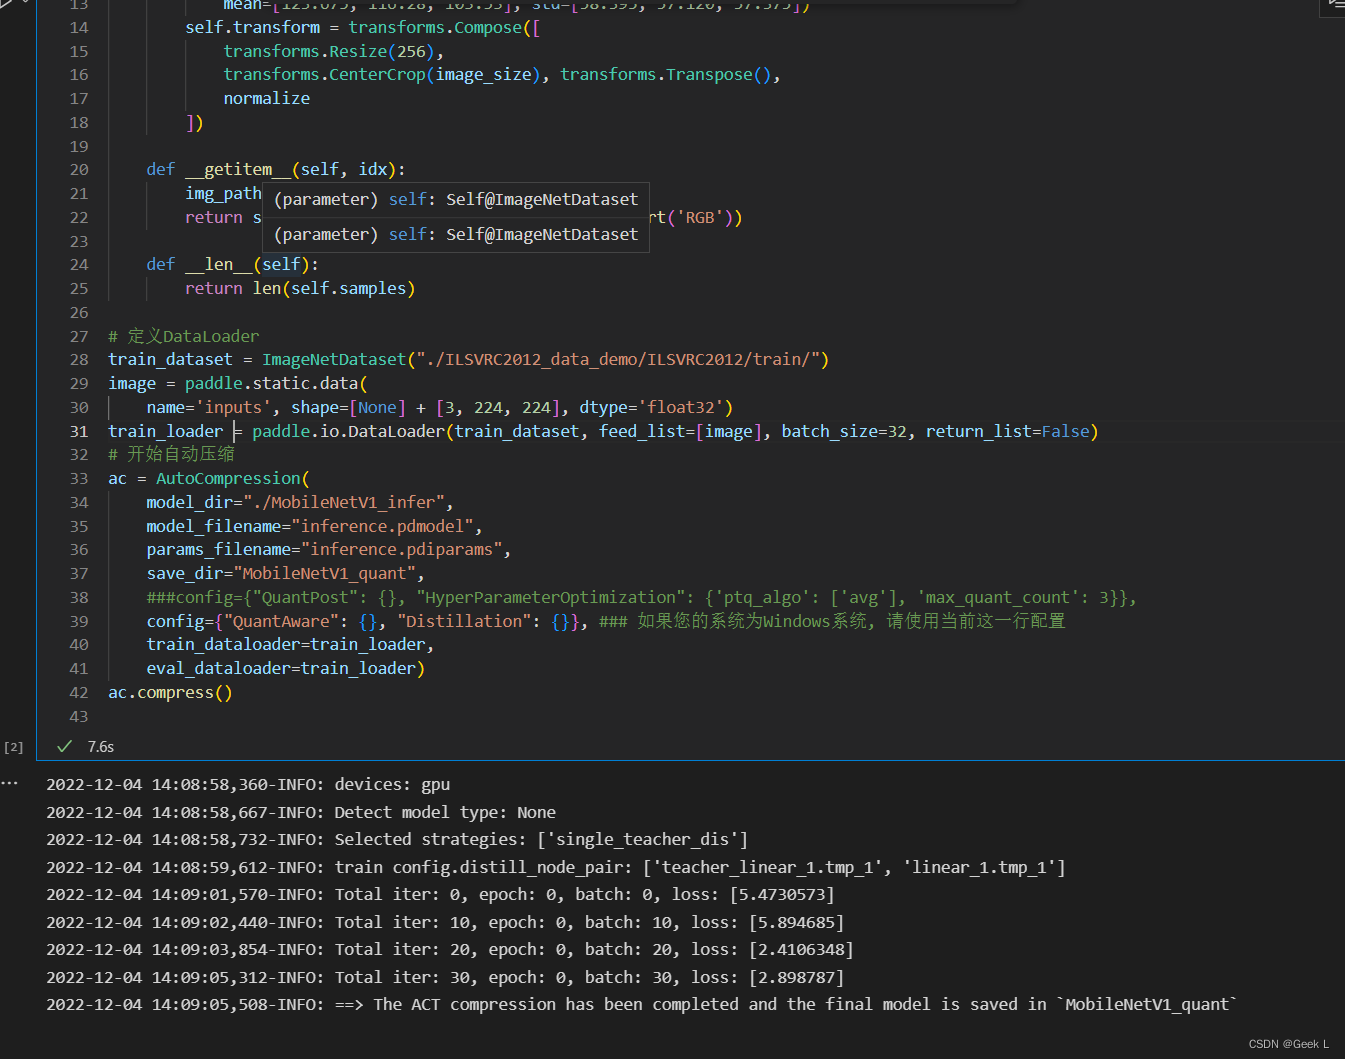
Task: Click the log line with loss 2.4106348
Action: (450, 949)
